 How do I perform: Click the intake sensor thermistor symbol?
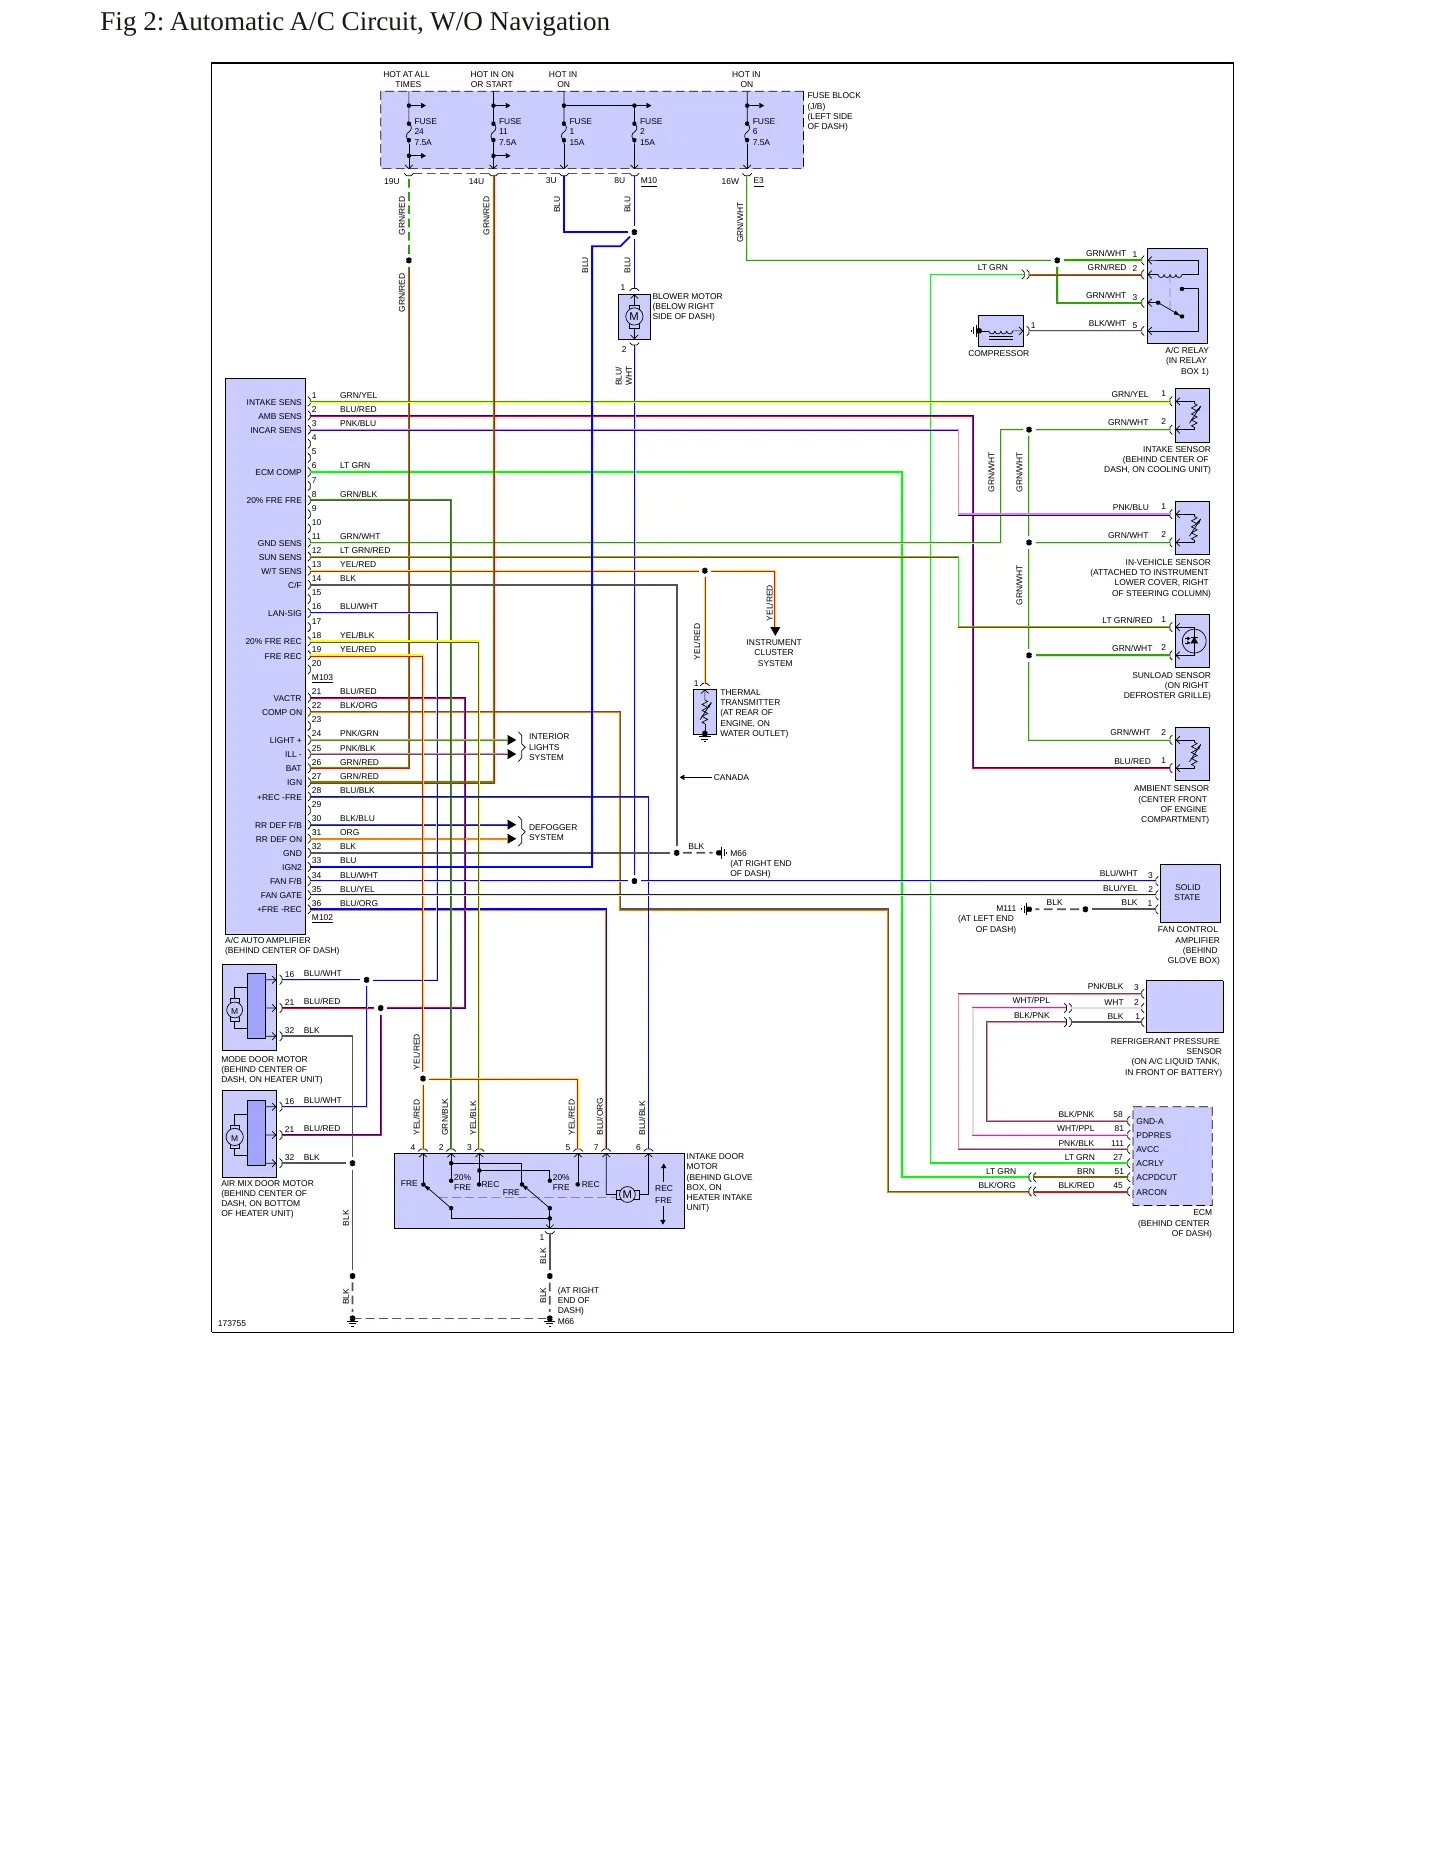pyautogui.click(x=1193, y=415)
